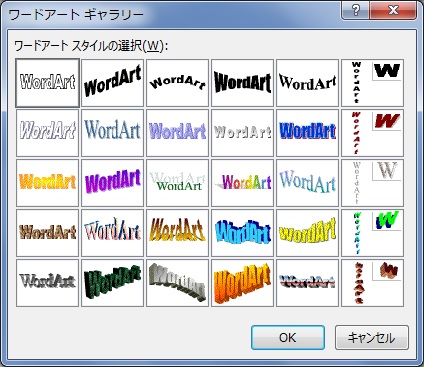Click the キャンセル button
This screenshot has width=424, height=367.
tap(372, 337)
